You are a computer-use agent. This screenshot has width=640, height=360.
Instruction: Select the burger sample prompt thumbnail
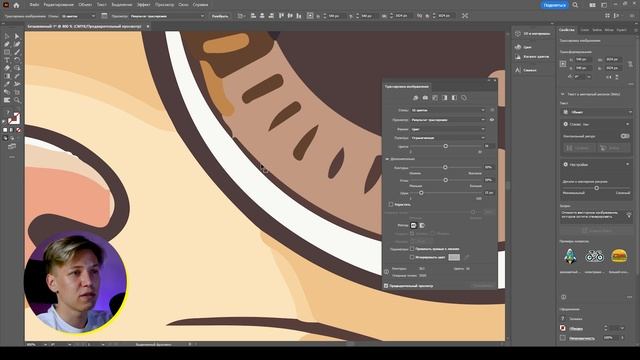pyautogui.click(x=619, y=256)
